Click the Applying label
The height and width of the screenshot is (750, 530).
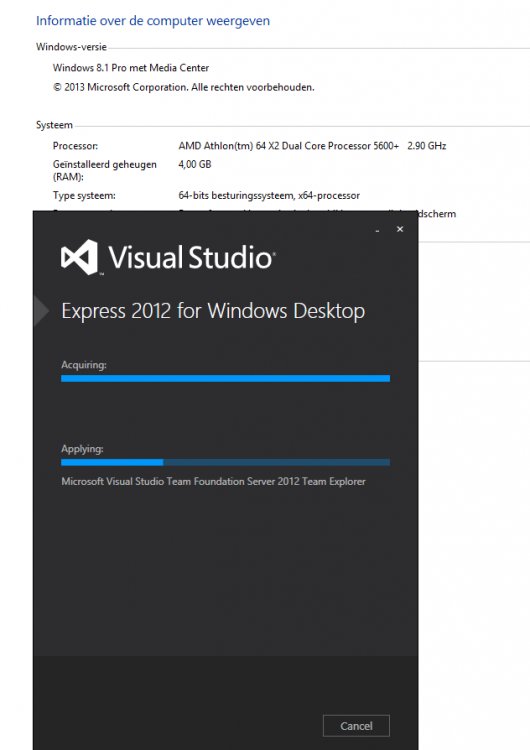coord(82,449)
